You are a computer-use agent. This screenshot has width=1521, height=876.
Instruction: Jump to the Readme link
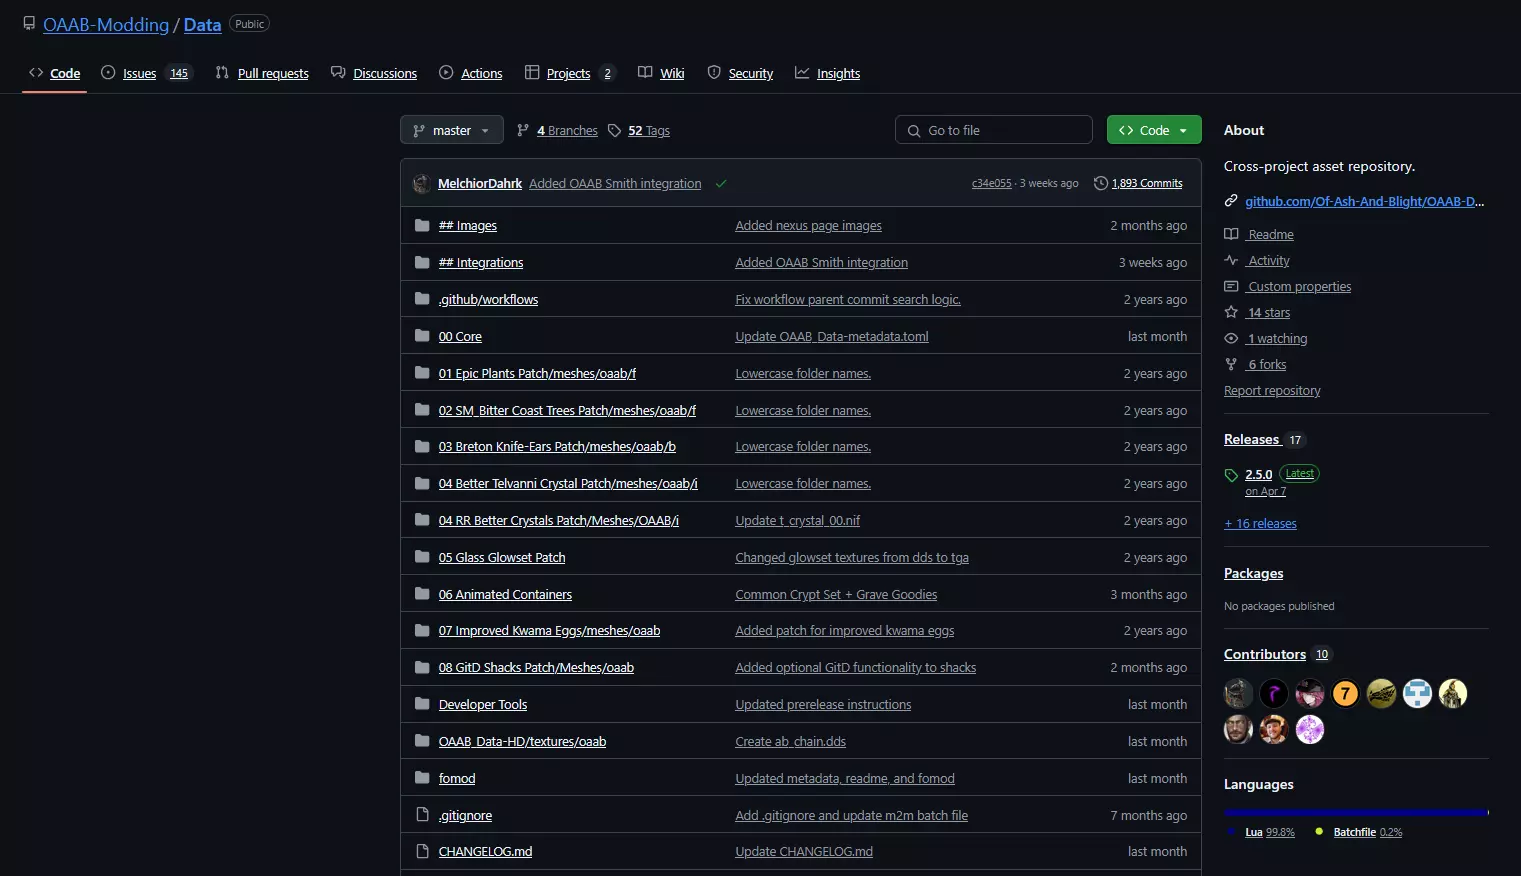coord(1270,235)
